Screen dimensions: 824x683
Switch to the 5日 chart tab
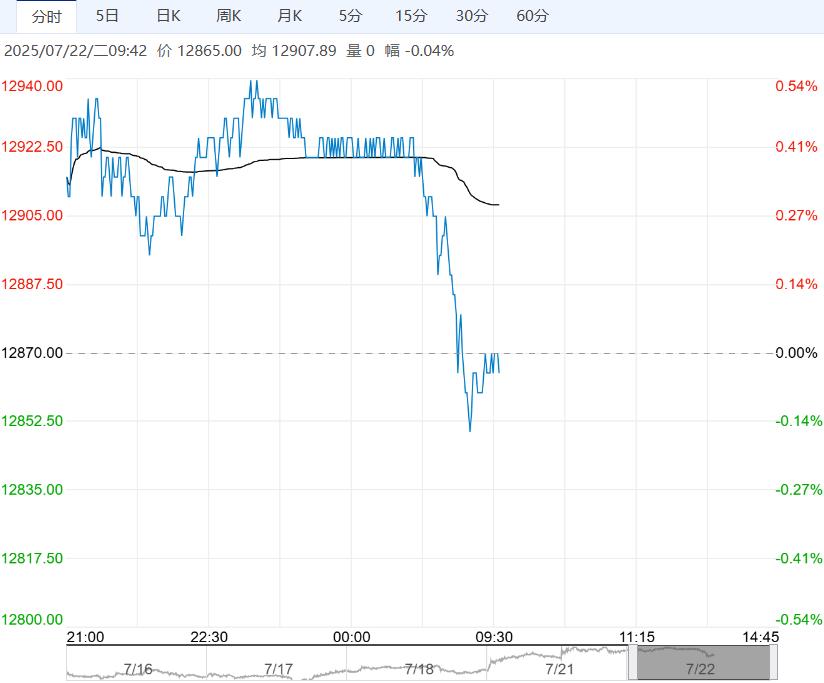[x=107, y=16]
